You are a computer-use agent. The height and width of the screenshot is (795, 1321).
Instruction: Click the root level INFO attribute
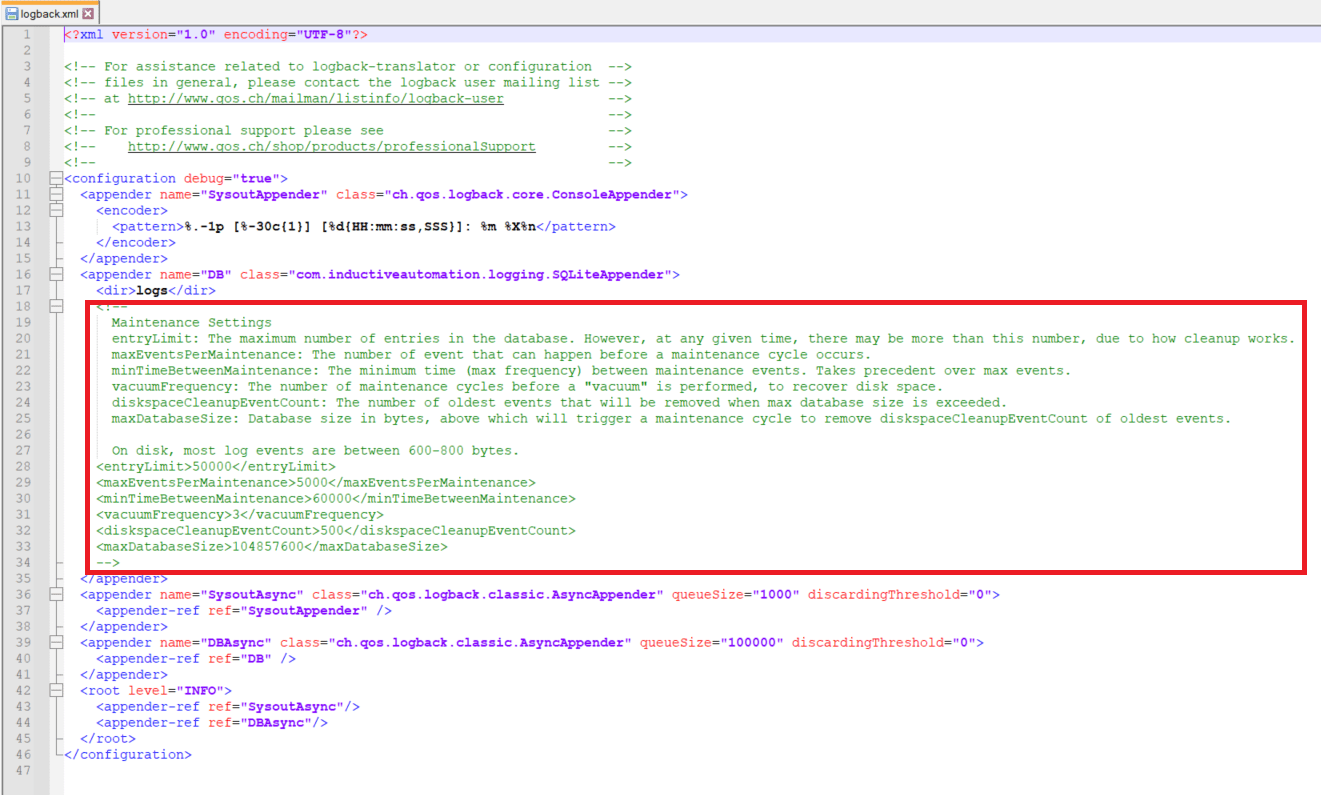pos(203,690)
